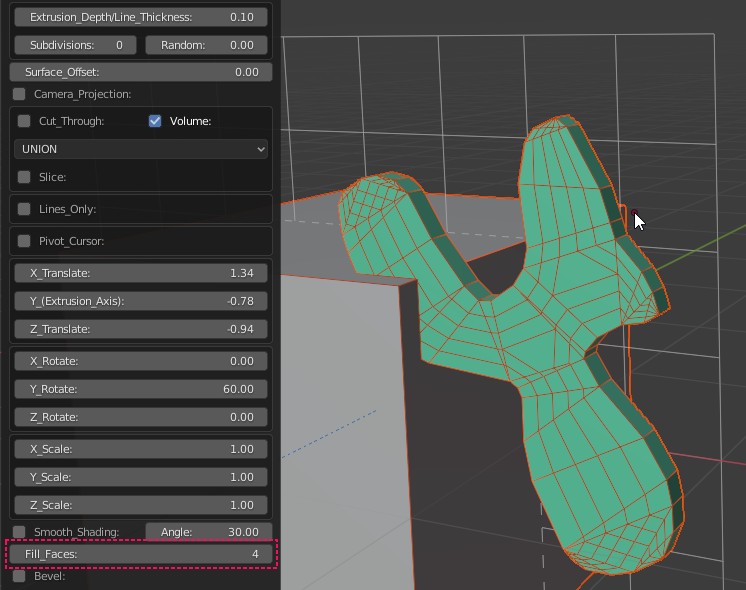Image resolution: width=746 pixels, height=590 pixels.
Task: Select the X_Scale field
Action: pos(140,449)
